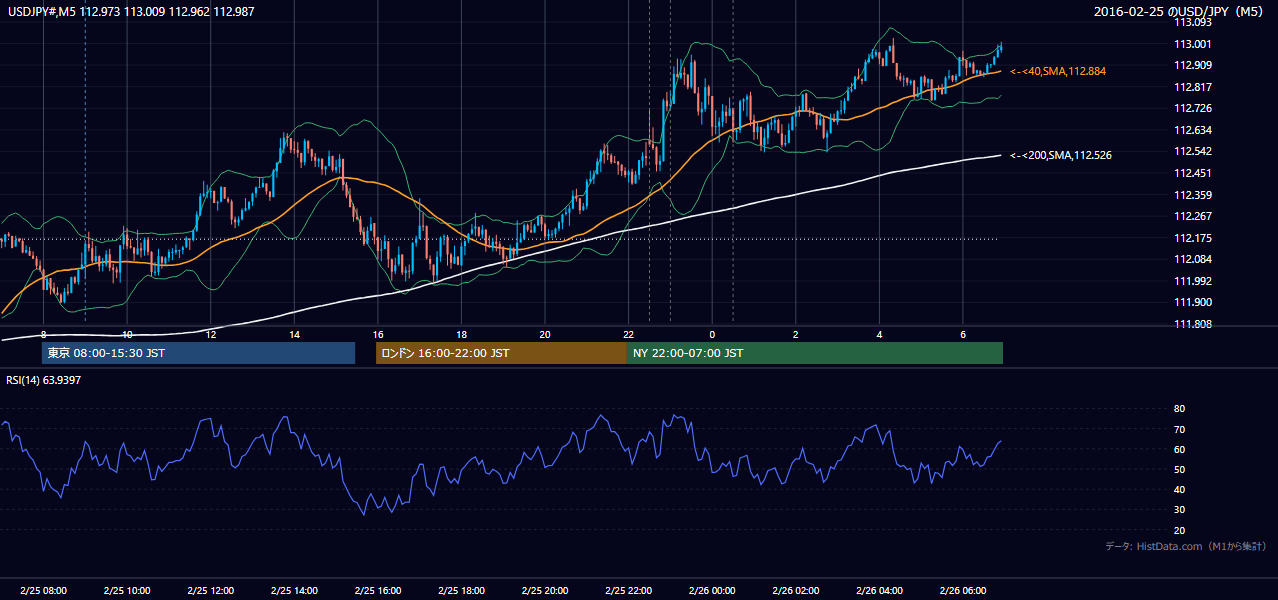Click RSI scale value 20
The height and width of the screenshot is (600, 1278).
coord(1180,530)
